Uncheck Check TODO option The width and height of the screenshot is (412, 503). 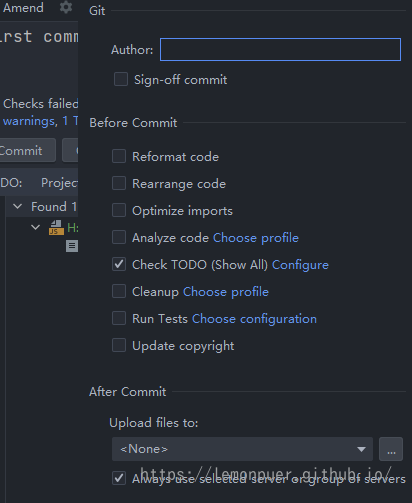click(x=119, y=264)
